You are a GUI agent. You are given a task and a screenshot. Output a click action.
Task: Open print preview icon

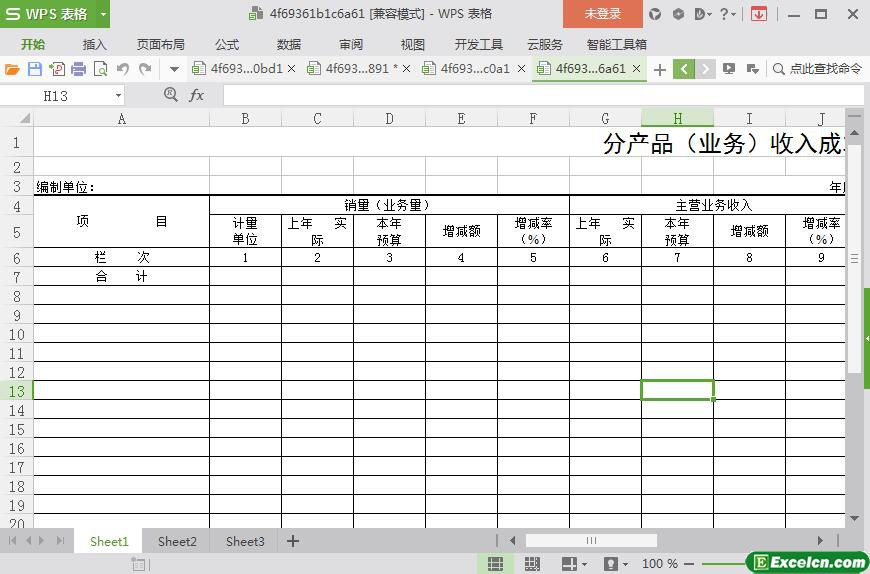(100, 69)
